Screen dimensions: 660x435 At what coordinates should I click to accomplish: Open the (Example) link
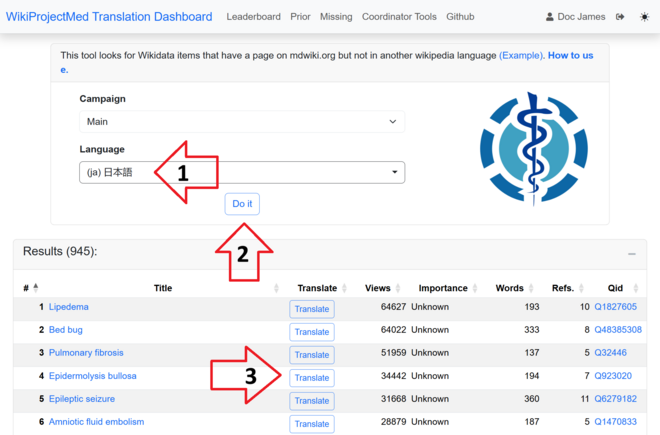click(522, 56)
